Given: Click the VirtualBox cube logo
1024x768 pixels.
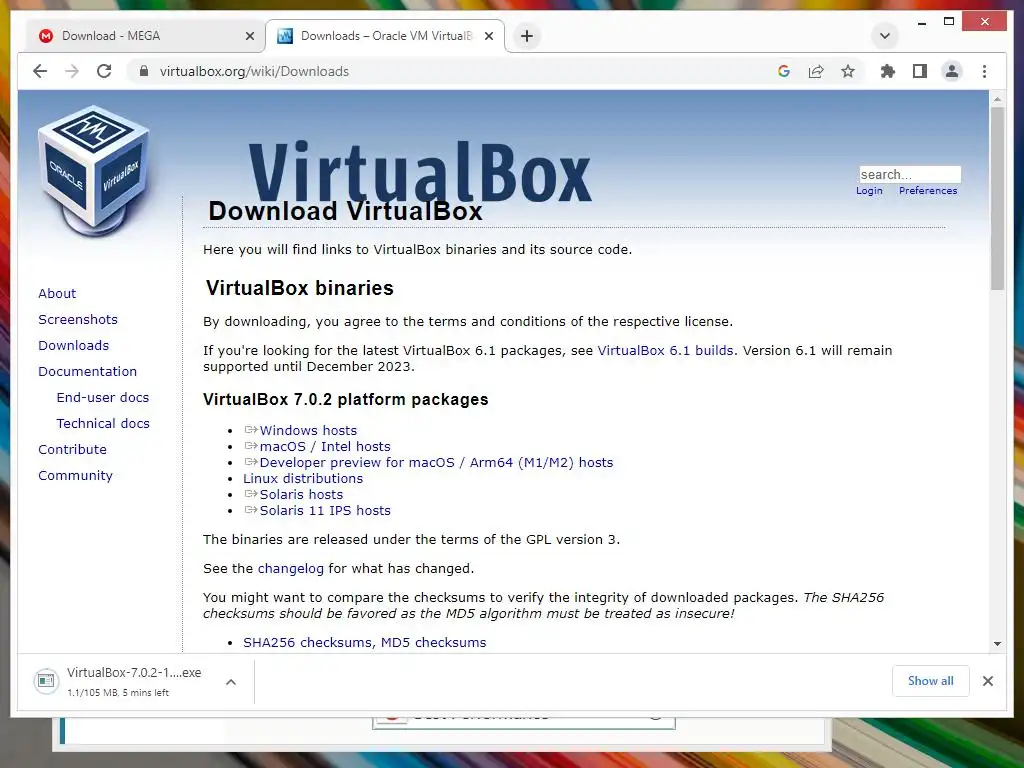Looking at the screenshot, I should (94, 171).
